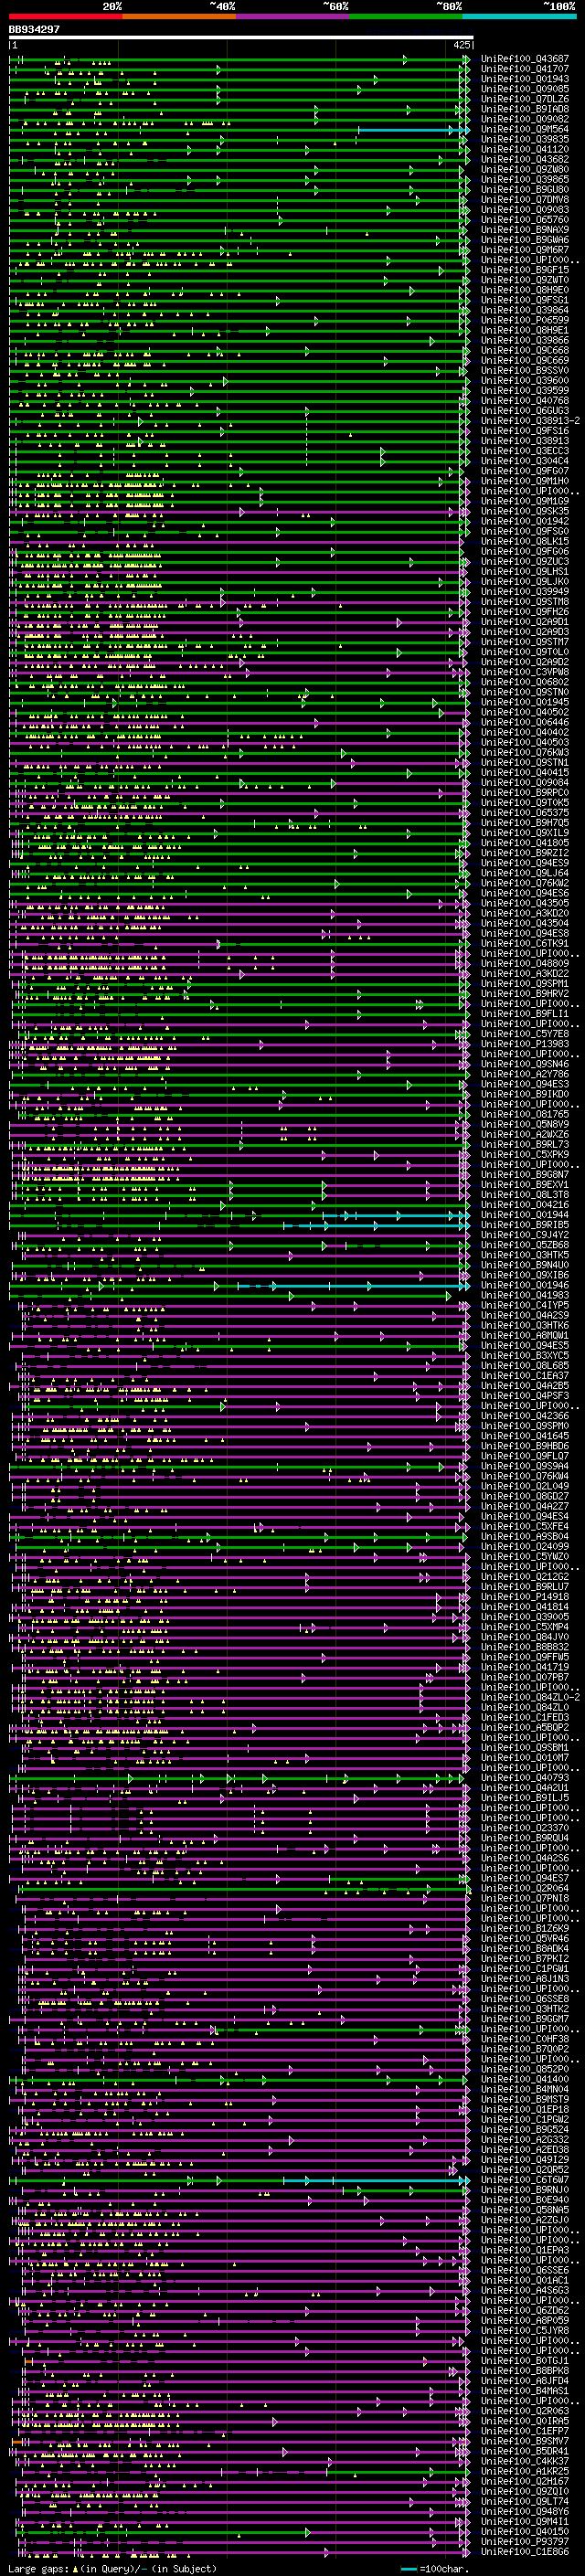585x2576 pixels.
Task: Open hit UniRef100_Q41707
Action: [525, 69]
